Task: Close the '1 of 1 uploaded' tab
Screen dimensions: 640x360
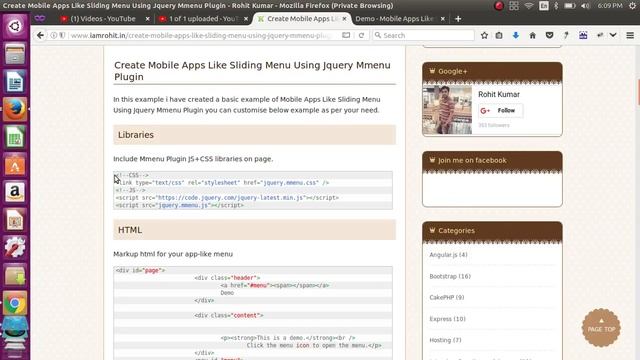Action: coord(246,19)
